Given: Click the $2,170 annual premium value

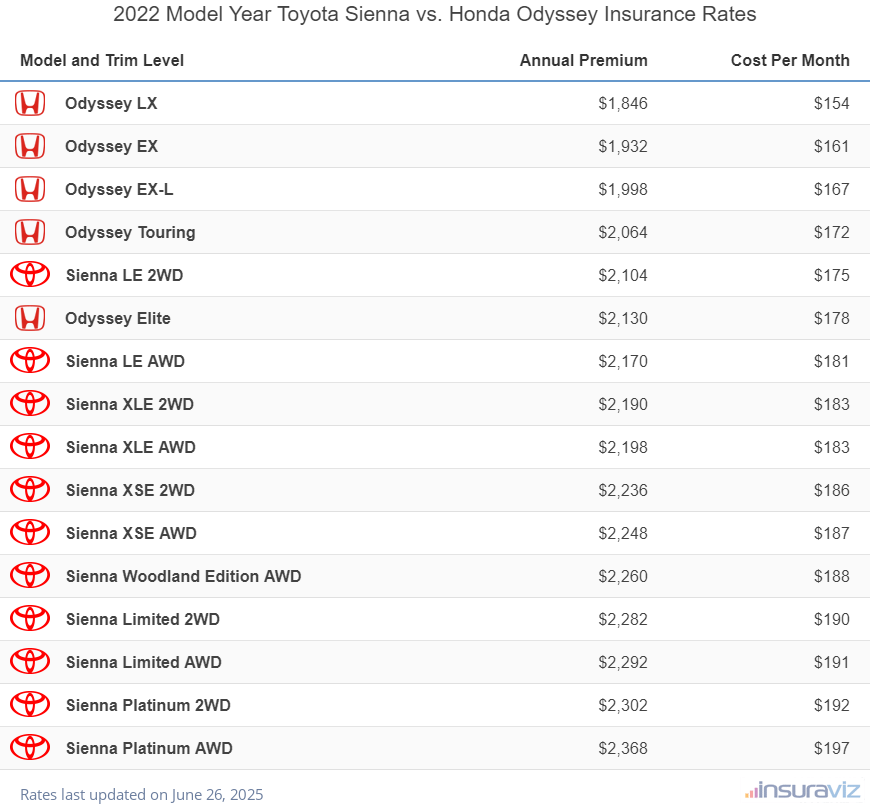Looking at the screenshot, I should [623, 361].
